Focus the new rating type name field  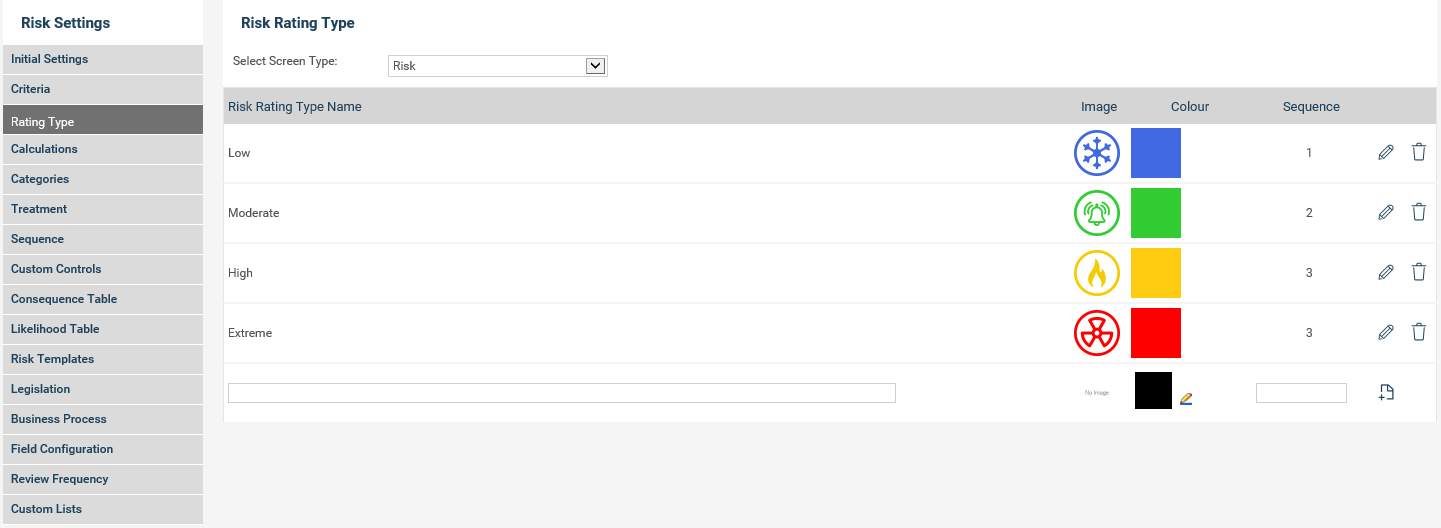[x=562, y=393]
